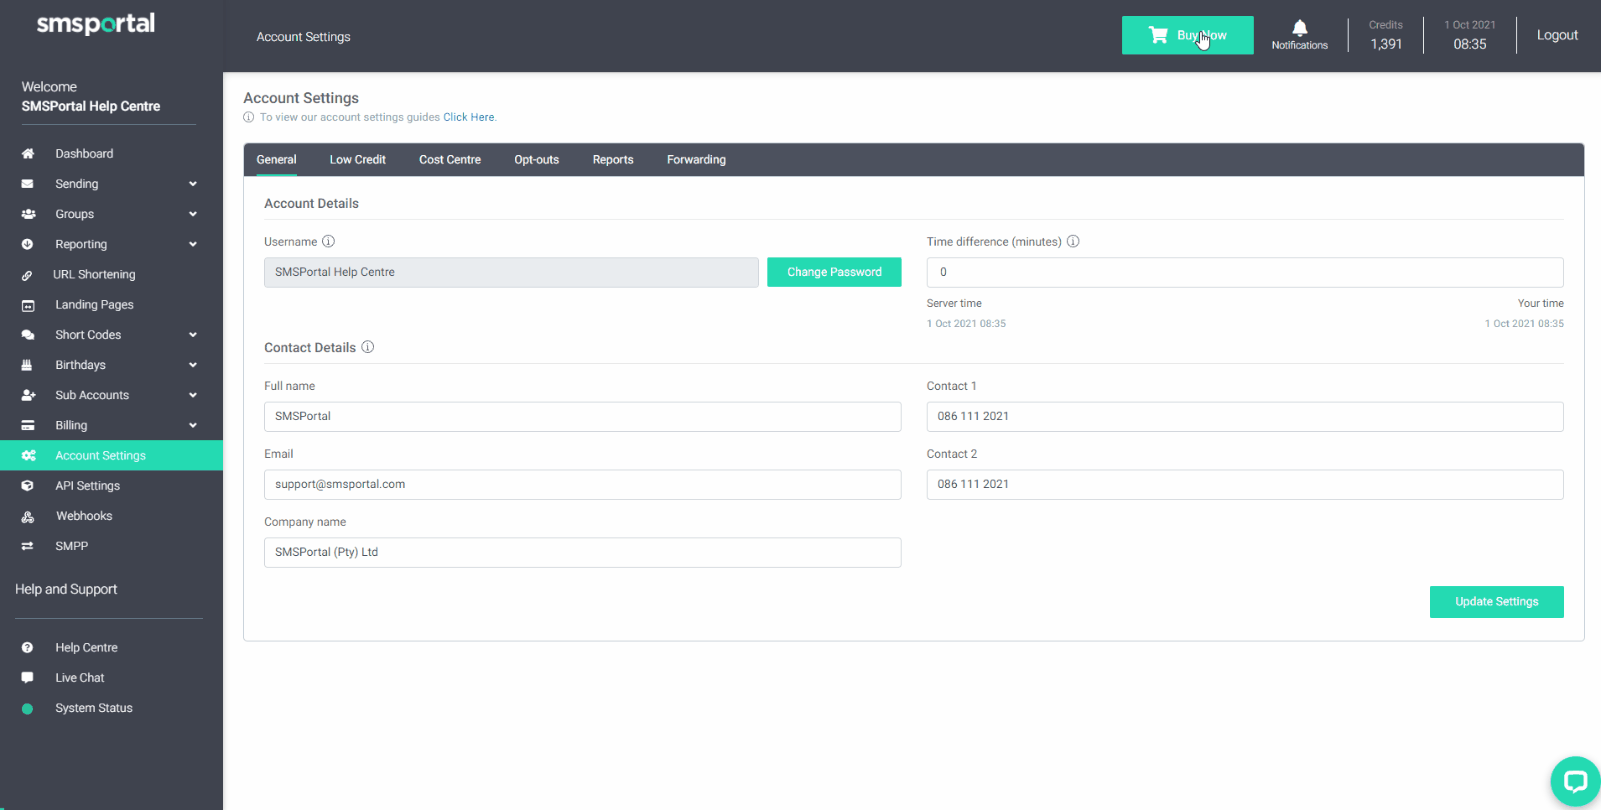Click the disabled Username field
The image size is (1601, 810).
[511, 272]
